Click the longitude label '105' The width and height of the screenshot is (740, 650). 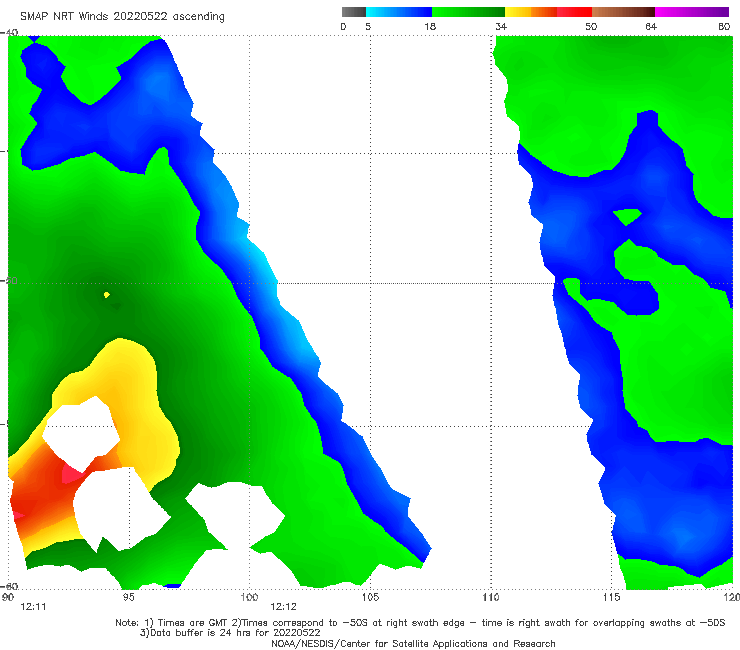click(370, 597)
